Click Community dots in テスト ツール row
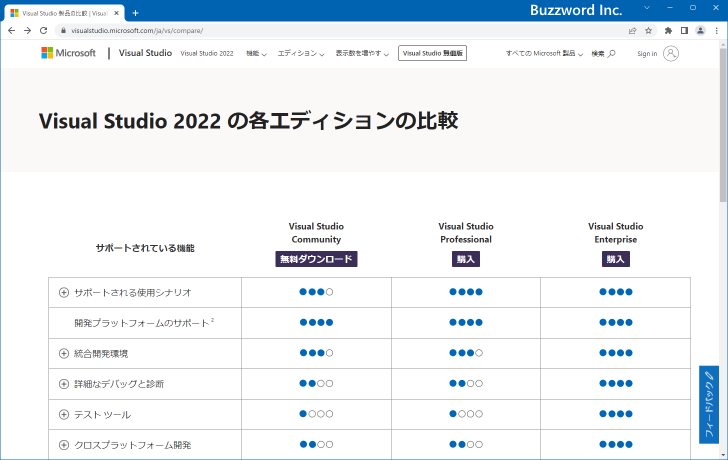The width and height of the screenshot is (728, 460). coord(316,414)
